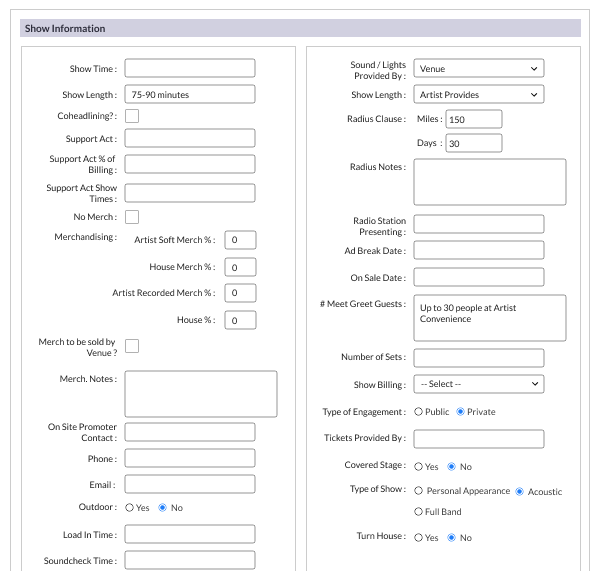Select Yes for Covered Stage
The width and height of the screenshot is (600, 571).
pyautogui.click(x=418, y=467)
